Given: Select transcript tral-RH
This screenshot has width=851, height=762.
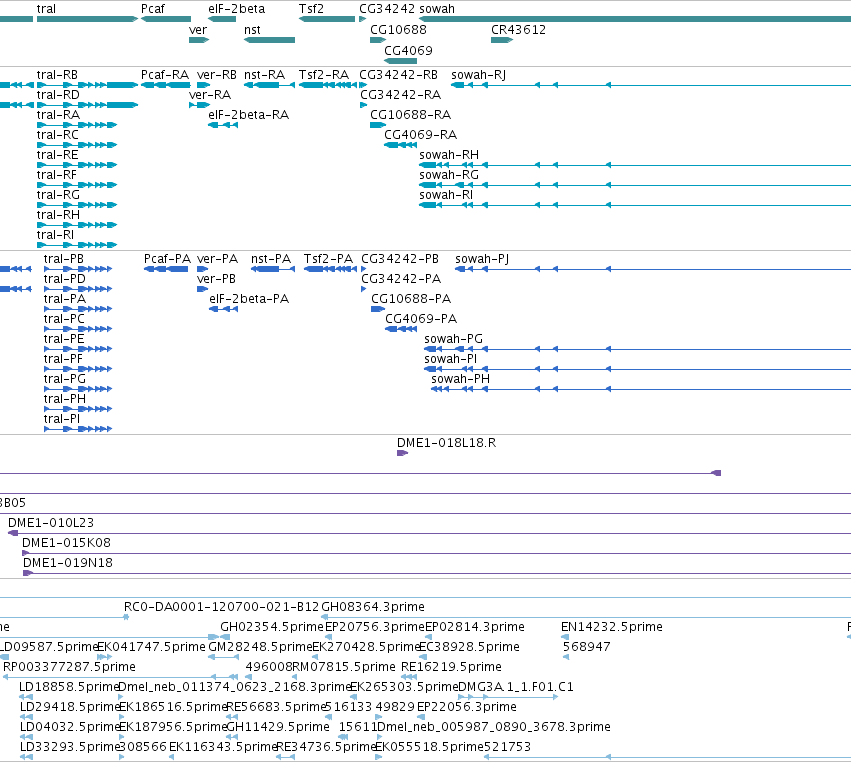Looking at the screenshot, I should click(x=58, y=215).
